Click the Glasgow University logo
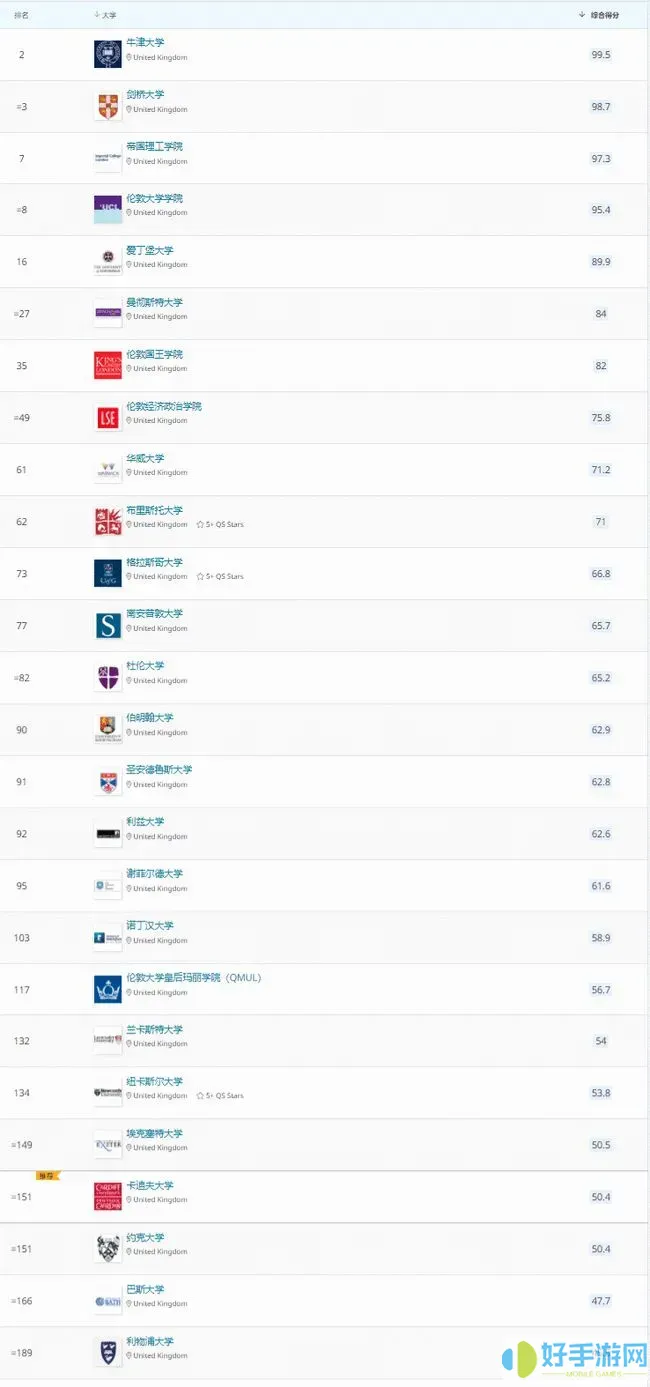Screen dimensions: 650x1387 pos(107,572)
